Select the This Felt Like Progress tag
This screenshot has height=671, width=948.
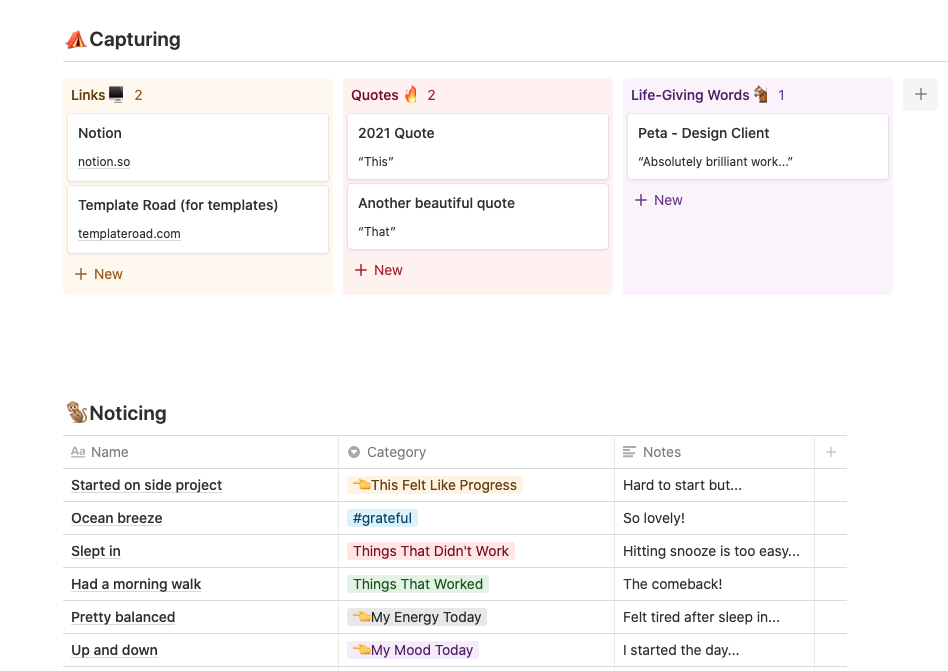point(434,485)
